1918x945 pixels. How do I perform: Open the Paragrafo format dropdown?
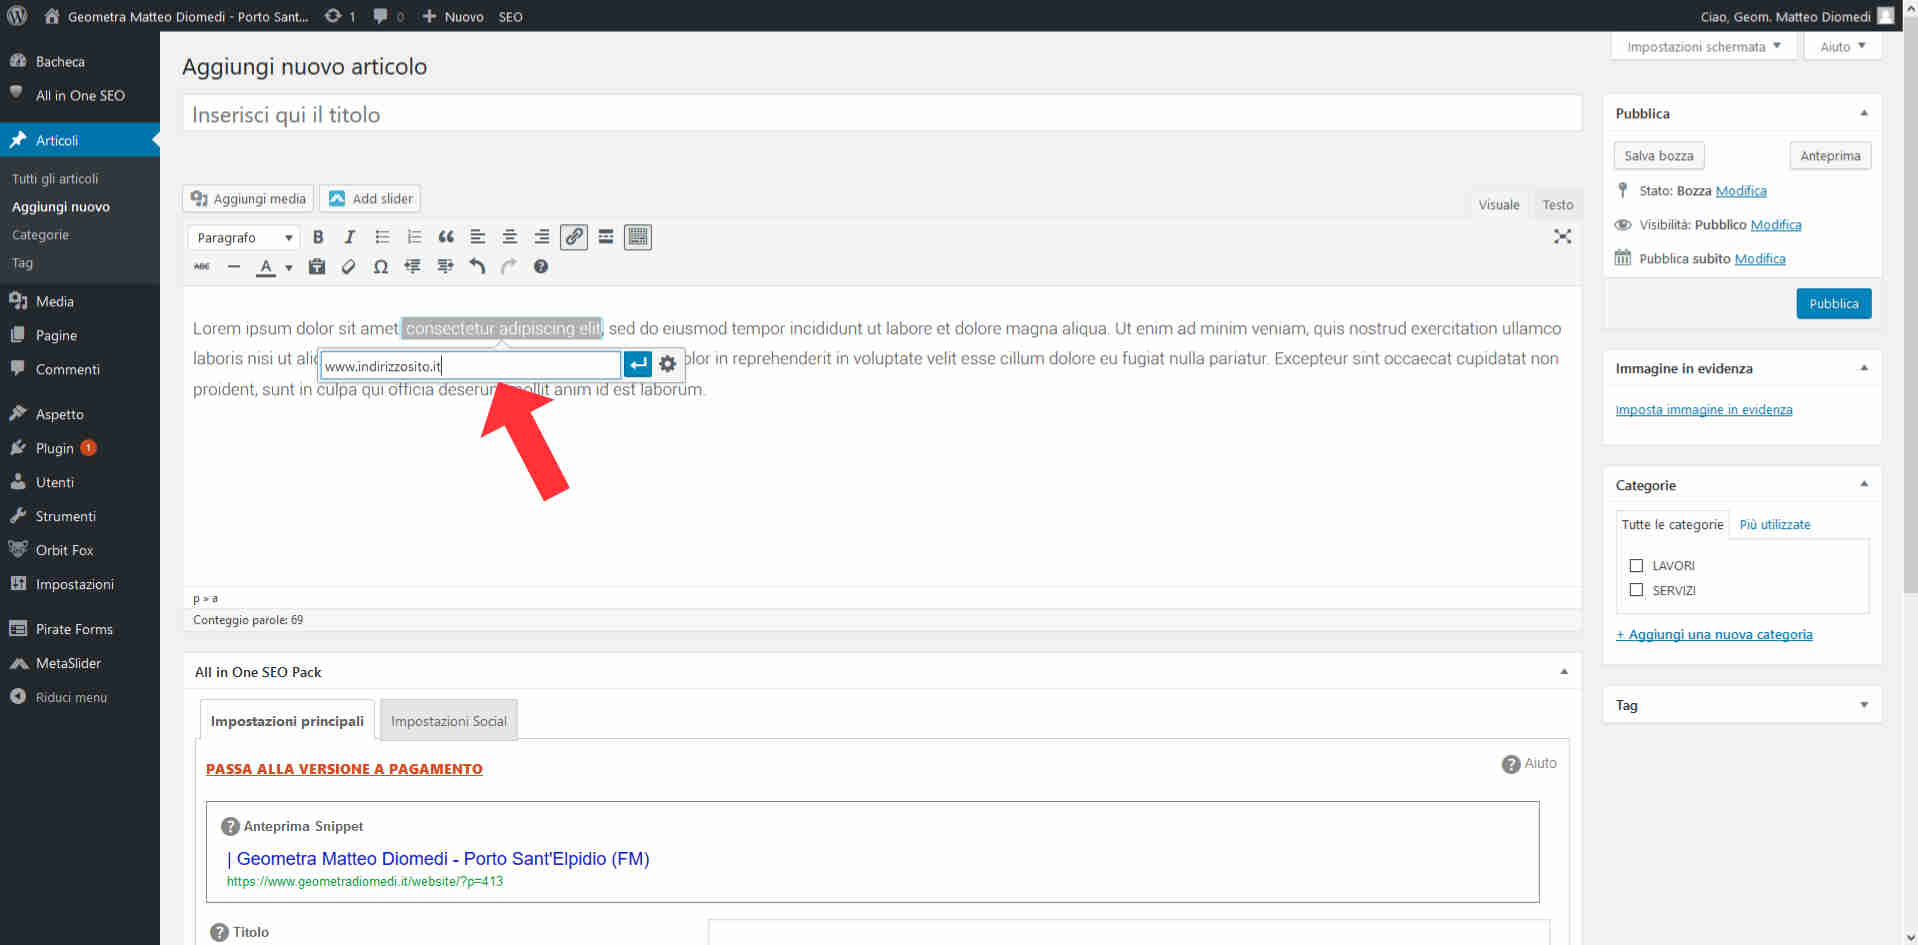tap(243, 237)
